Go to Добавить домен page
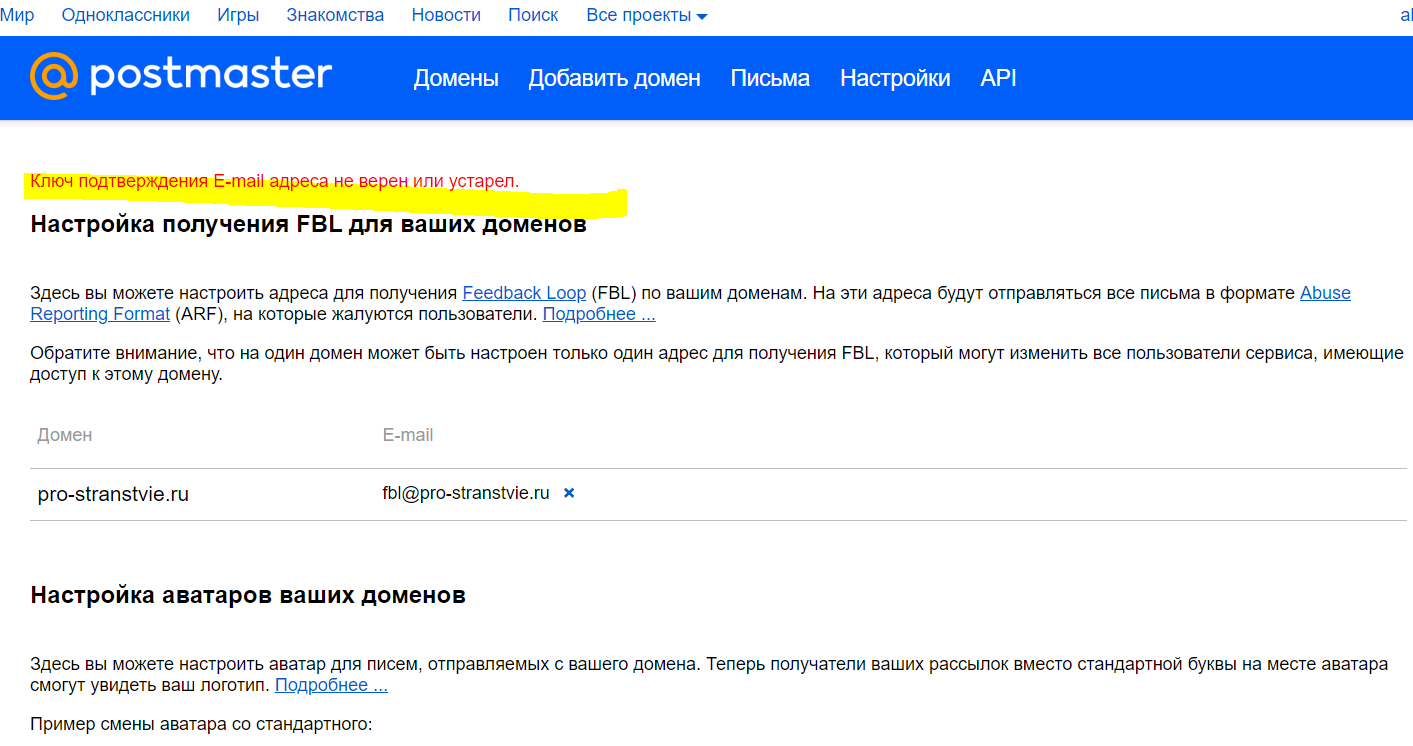Viewport: 1413px width, 746px height. (614, 78)
